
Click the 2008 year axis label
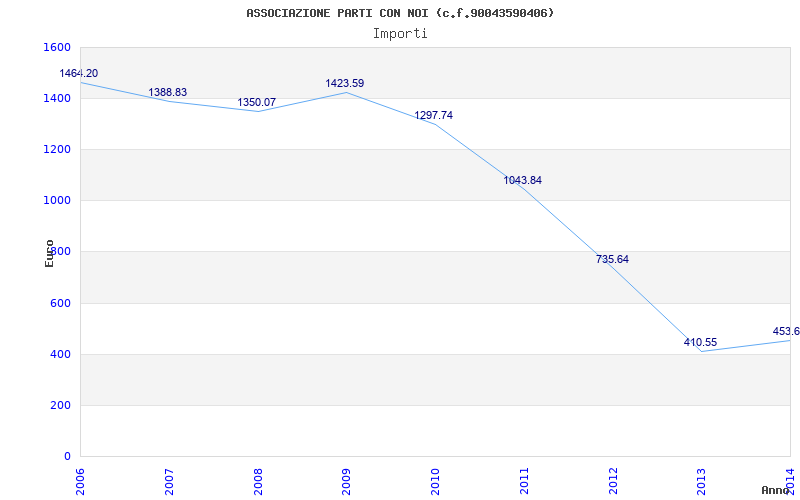258,480
